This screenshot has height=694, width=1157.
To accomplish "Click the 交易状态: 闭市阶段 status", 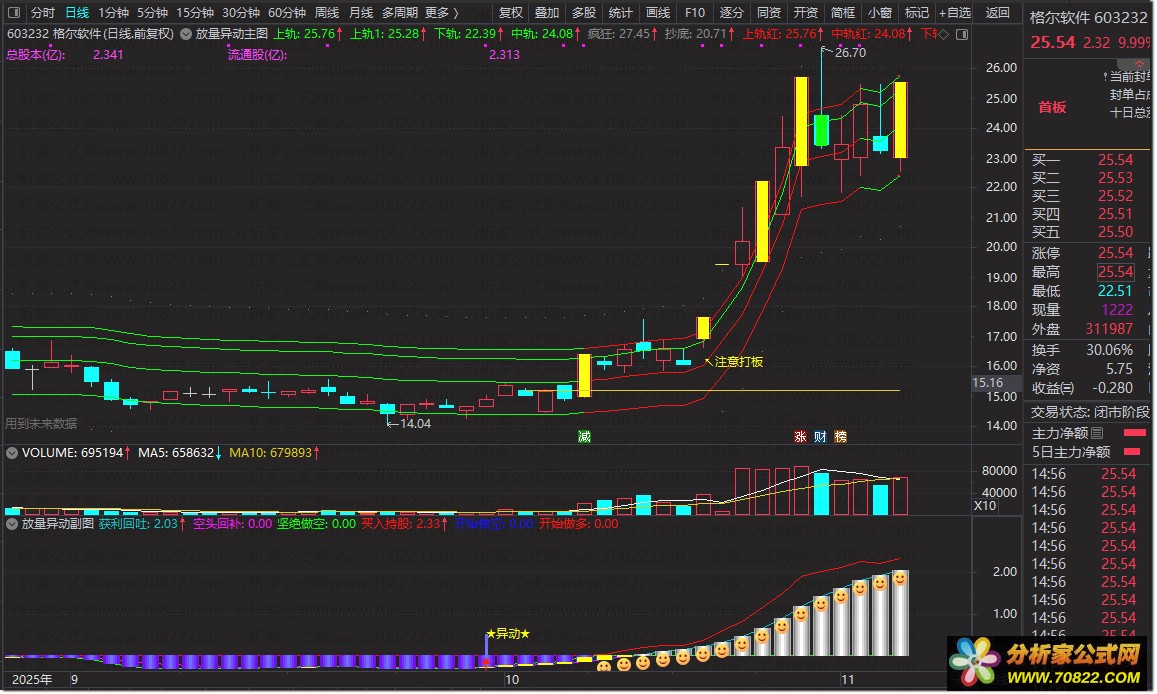I will [x=1090, y=412].
